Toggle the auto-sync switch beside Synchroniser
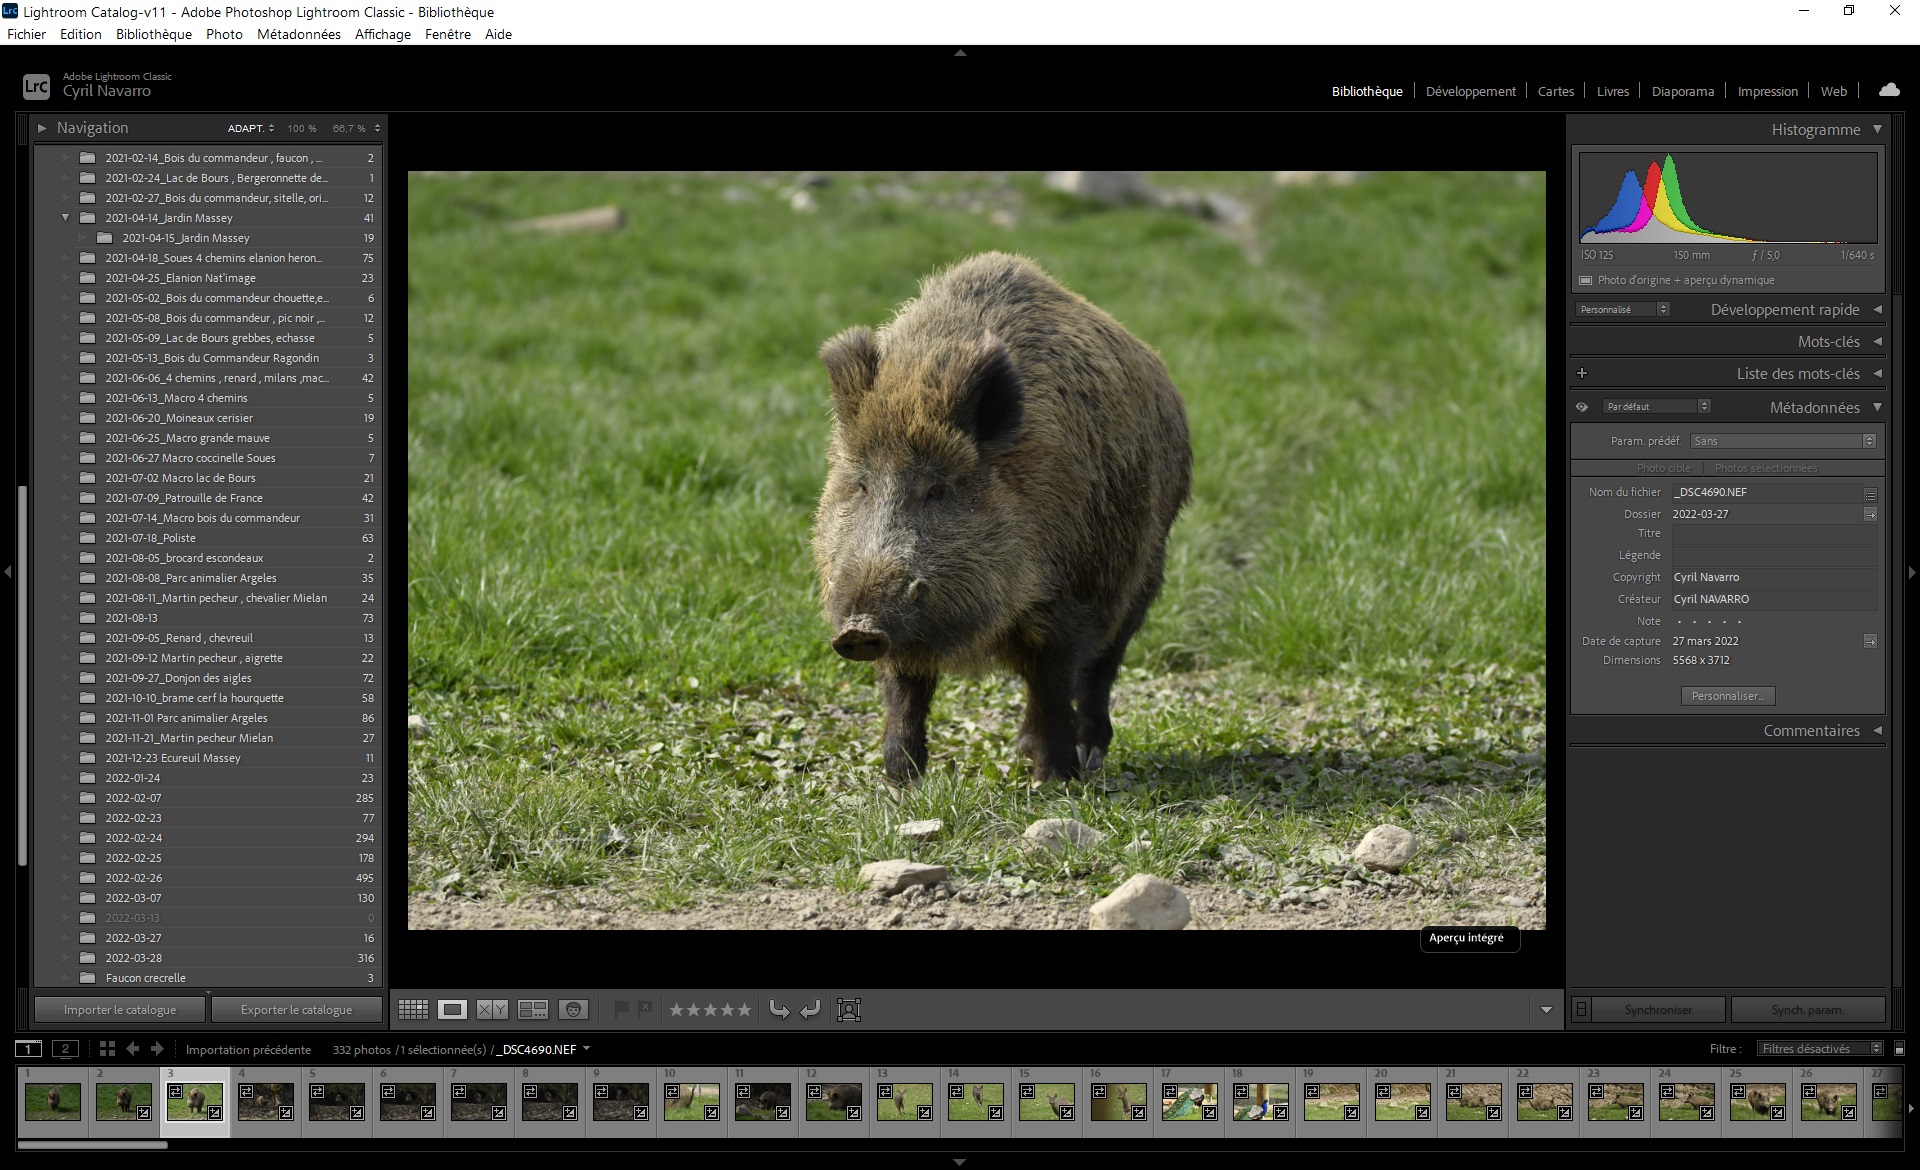The width and height of the screenshot is (1920, 1170). click(x=1581, y=1010)
